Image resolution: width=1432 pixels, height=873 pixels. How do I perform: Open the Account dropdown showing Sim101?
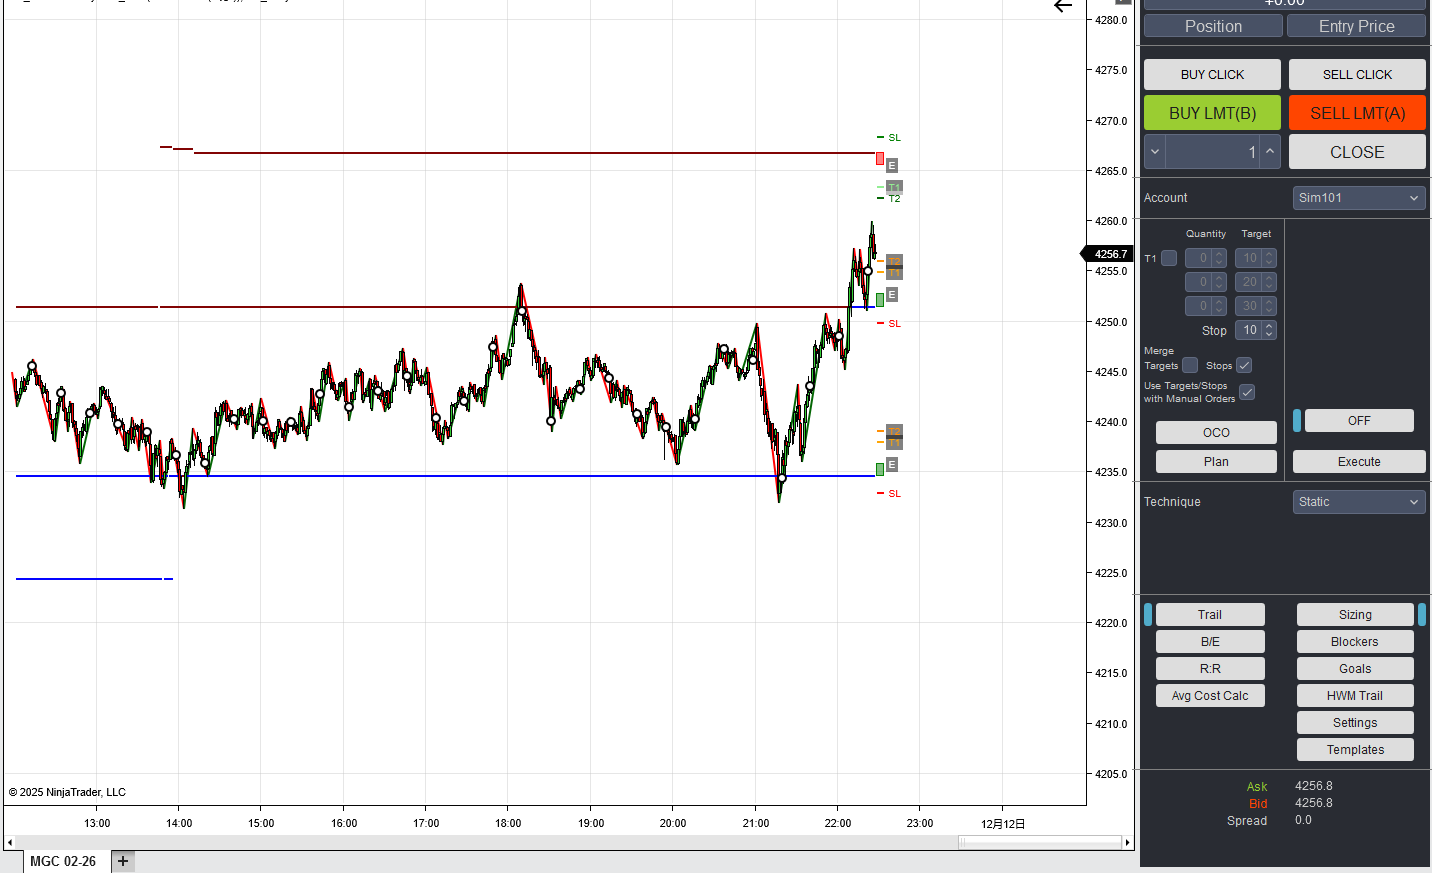pos(1358,198)
